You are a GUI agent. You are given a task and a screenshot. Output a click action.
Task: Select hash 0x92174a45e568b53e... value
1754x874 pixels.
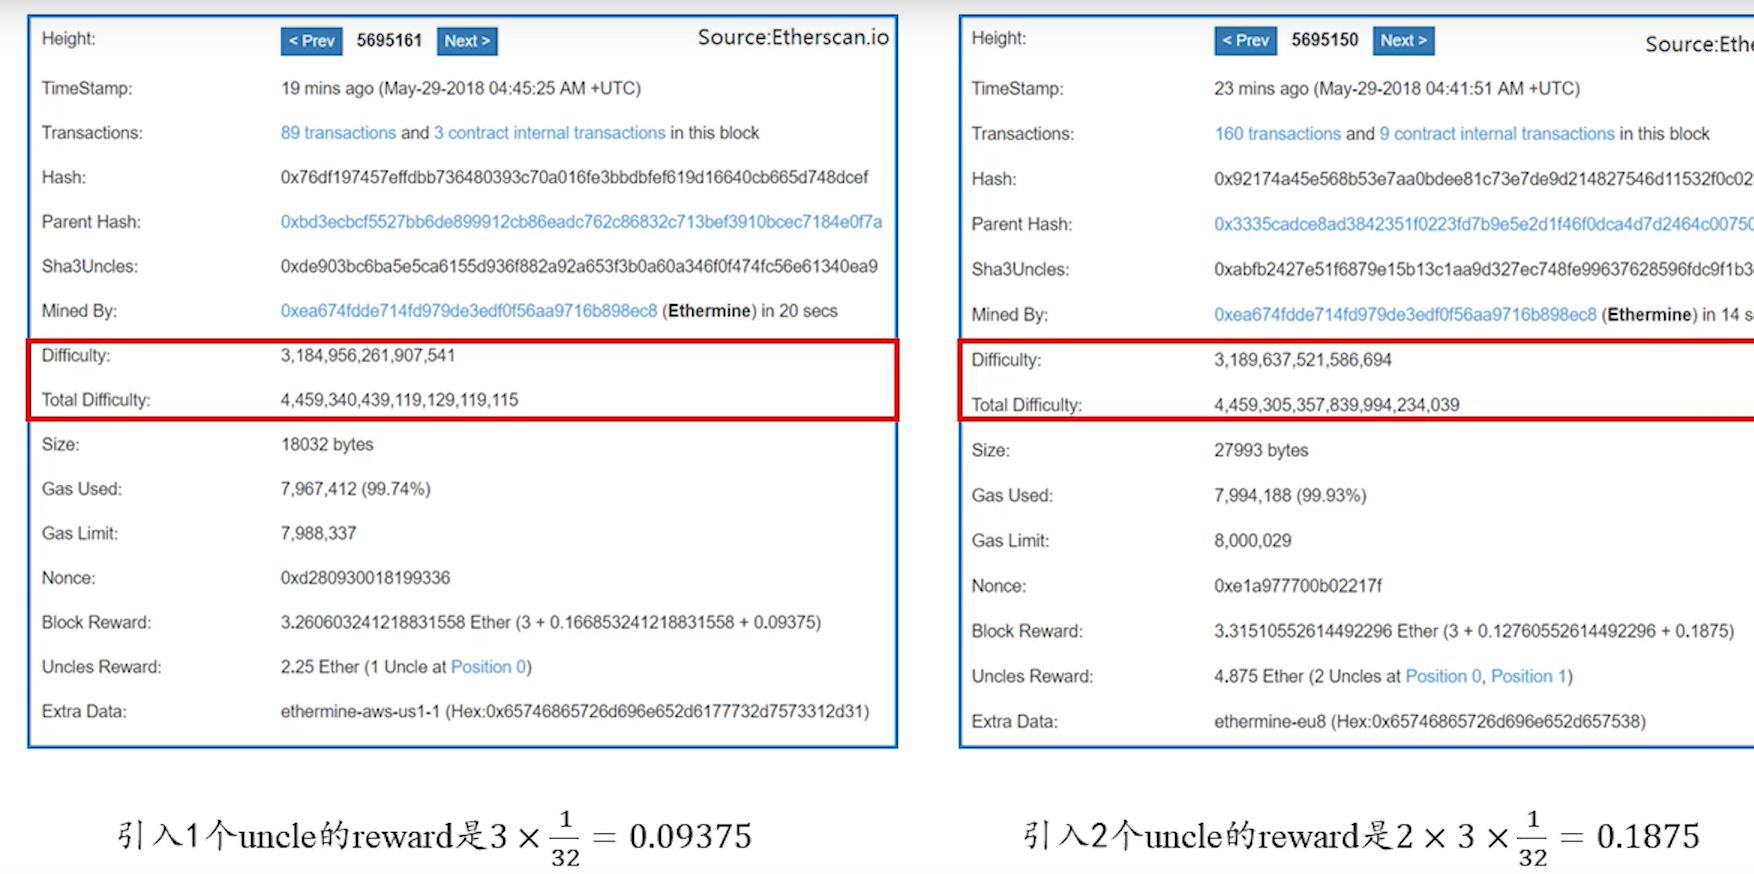pos(1484,180)
